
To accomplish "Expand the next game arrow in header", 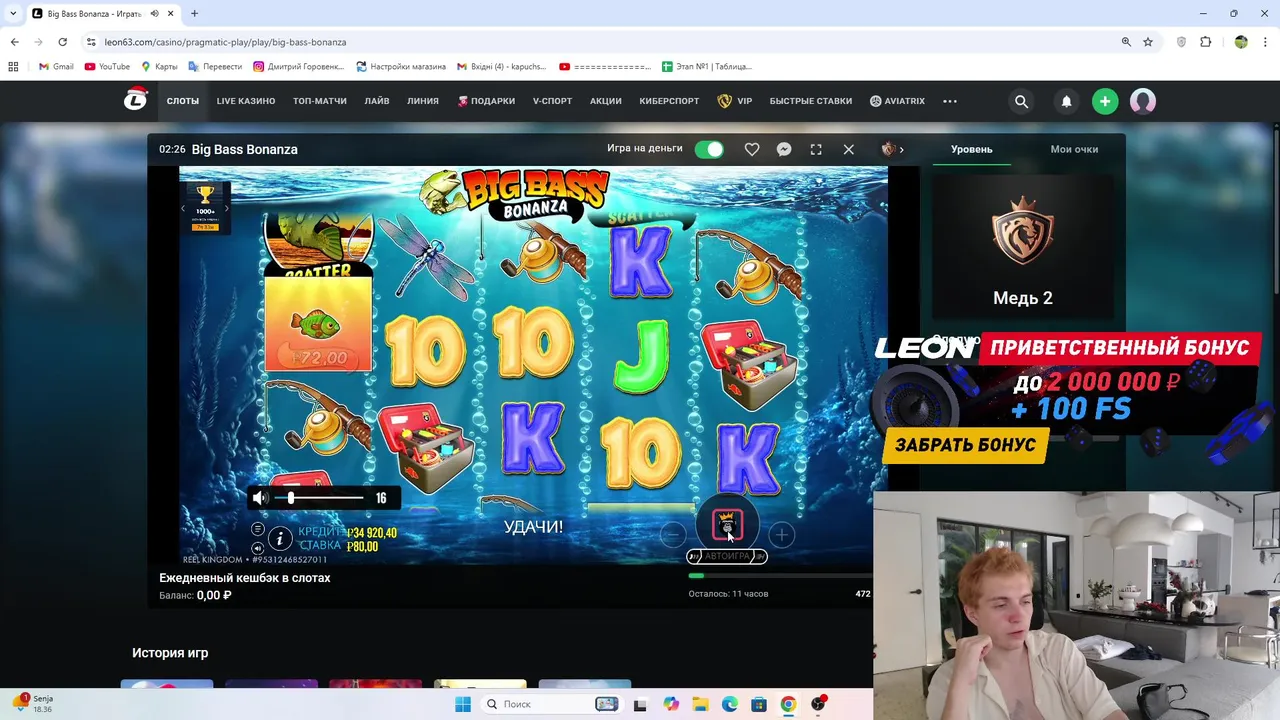I will [x=901, y=150].
